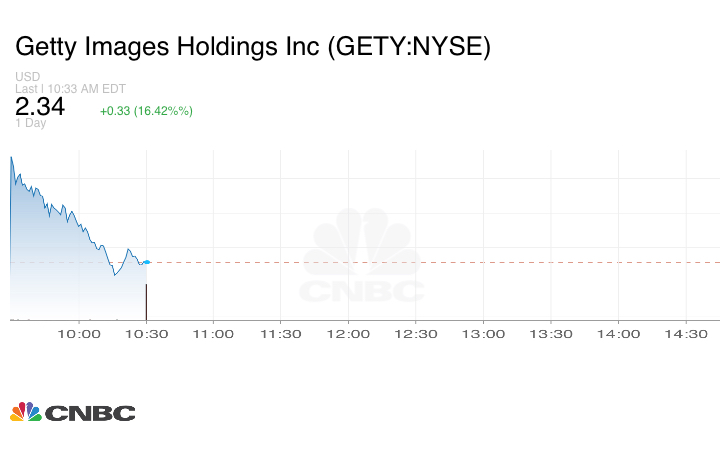This screenshot has height=450, width=720.
Task: Click the blue current price marker dot
Action: point(147,262)
